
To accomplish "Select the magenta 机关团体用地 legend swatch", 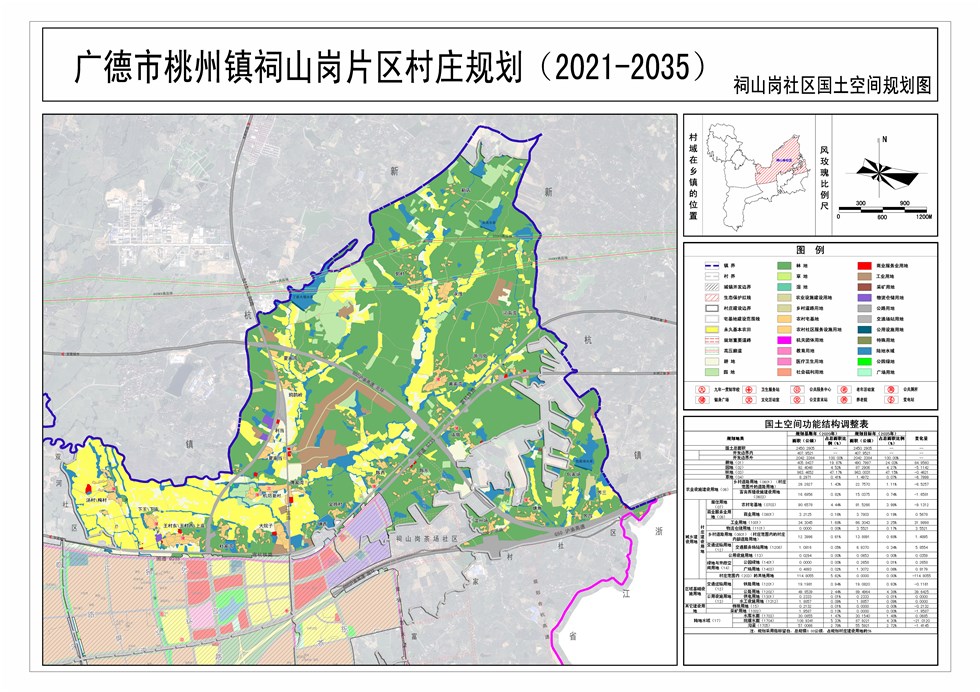I will (784, 340).
